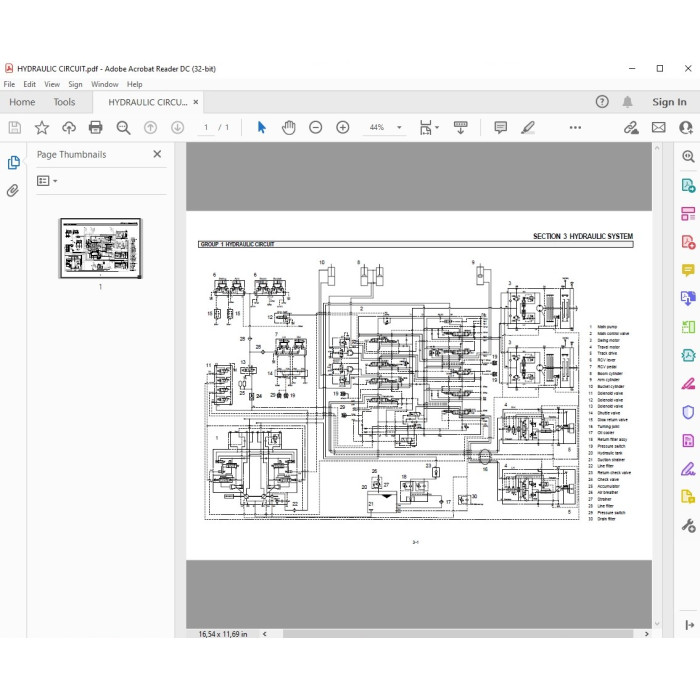
Task: Go to next page arrow
Action: 178,128
